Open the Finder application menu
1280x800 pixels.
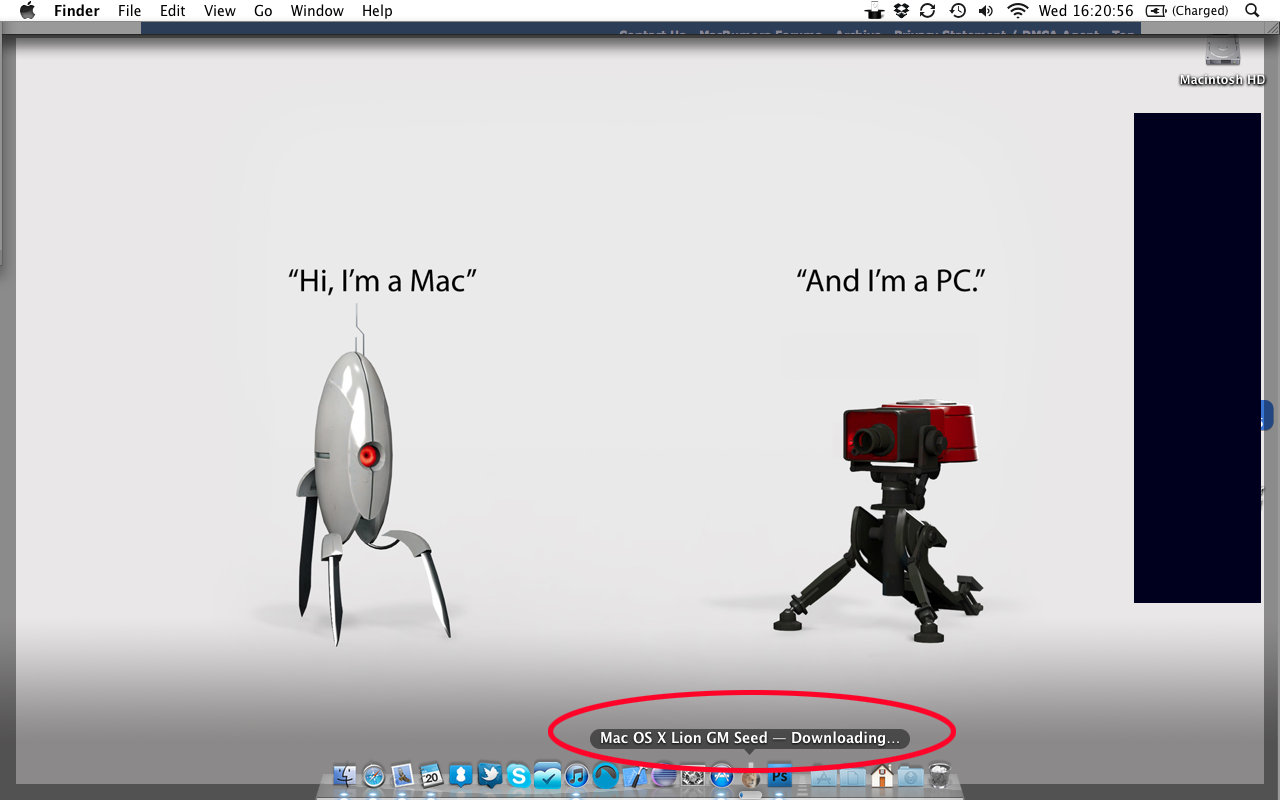coord(75,11)
